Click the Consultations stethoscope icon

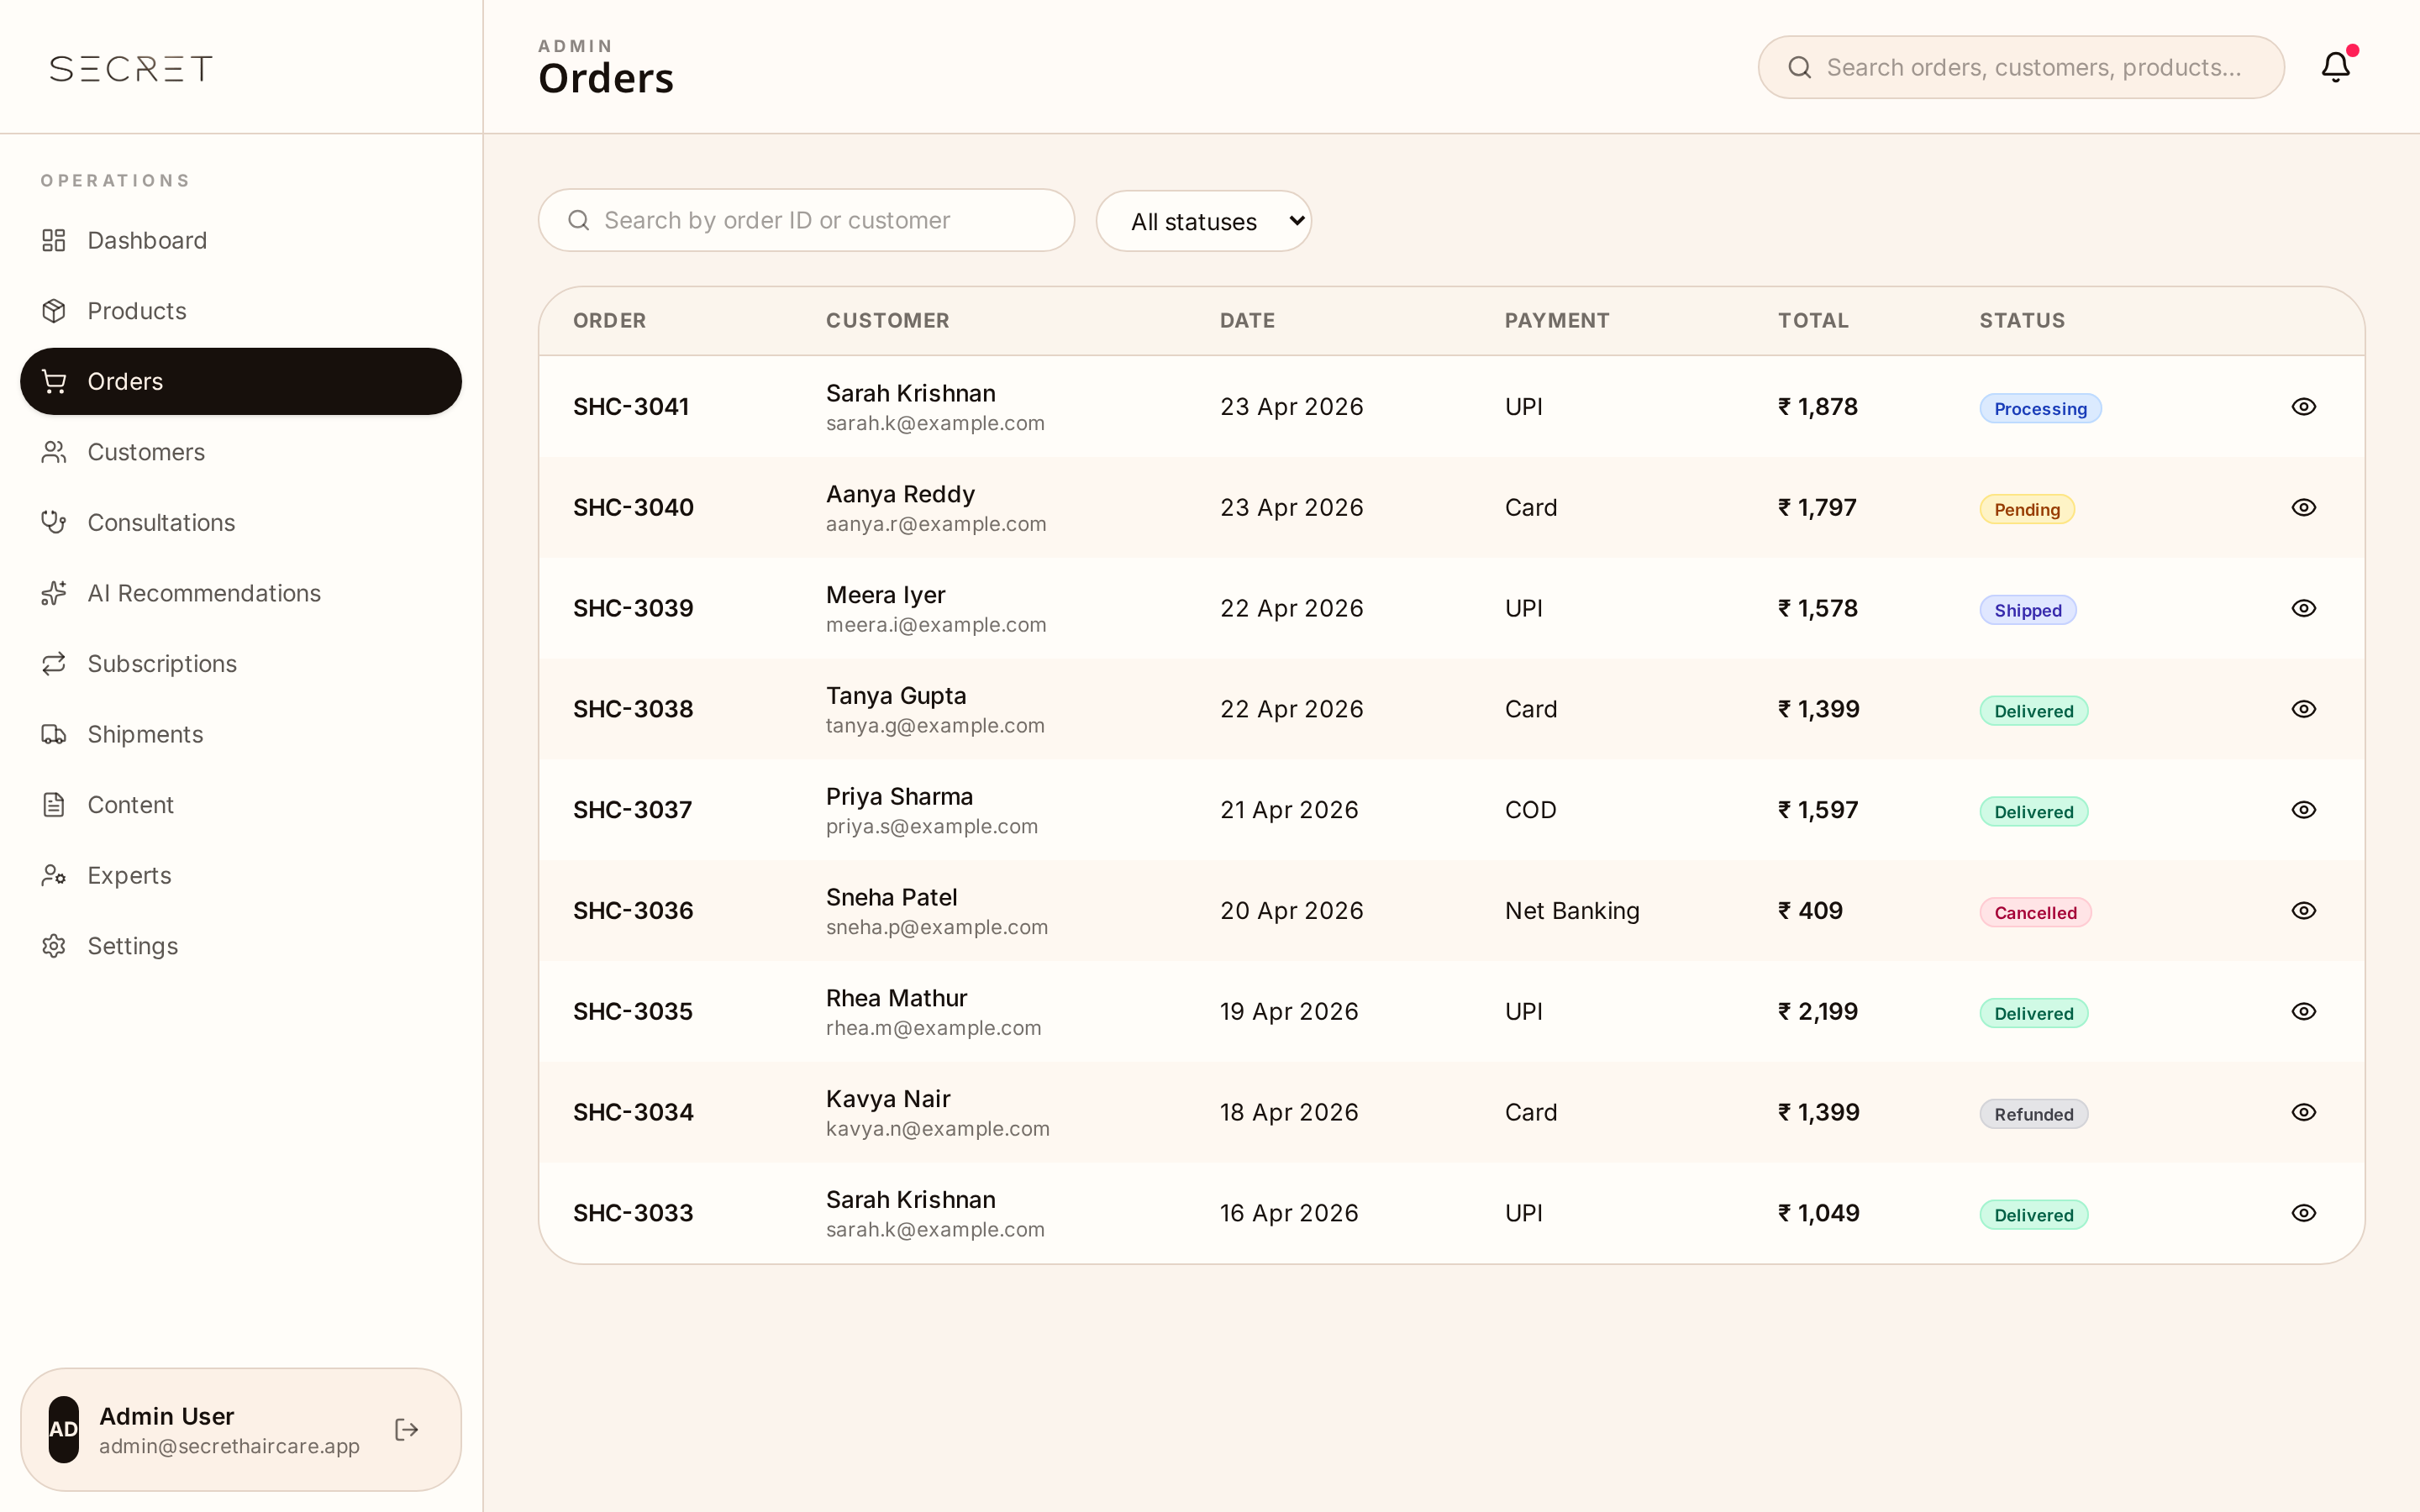pyautogui.click(x=54, y=522)
